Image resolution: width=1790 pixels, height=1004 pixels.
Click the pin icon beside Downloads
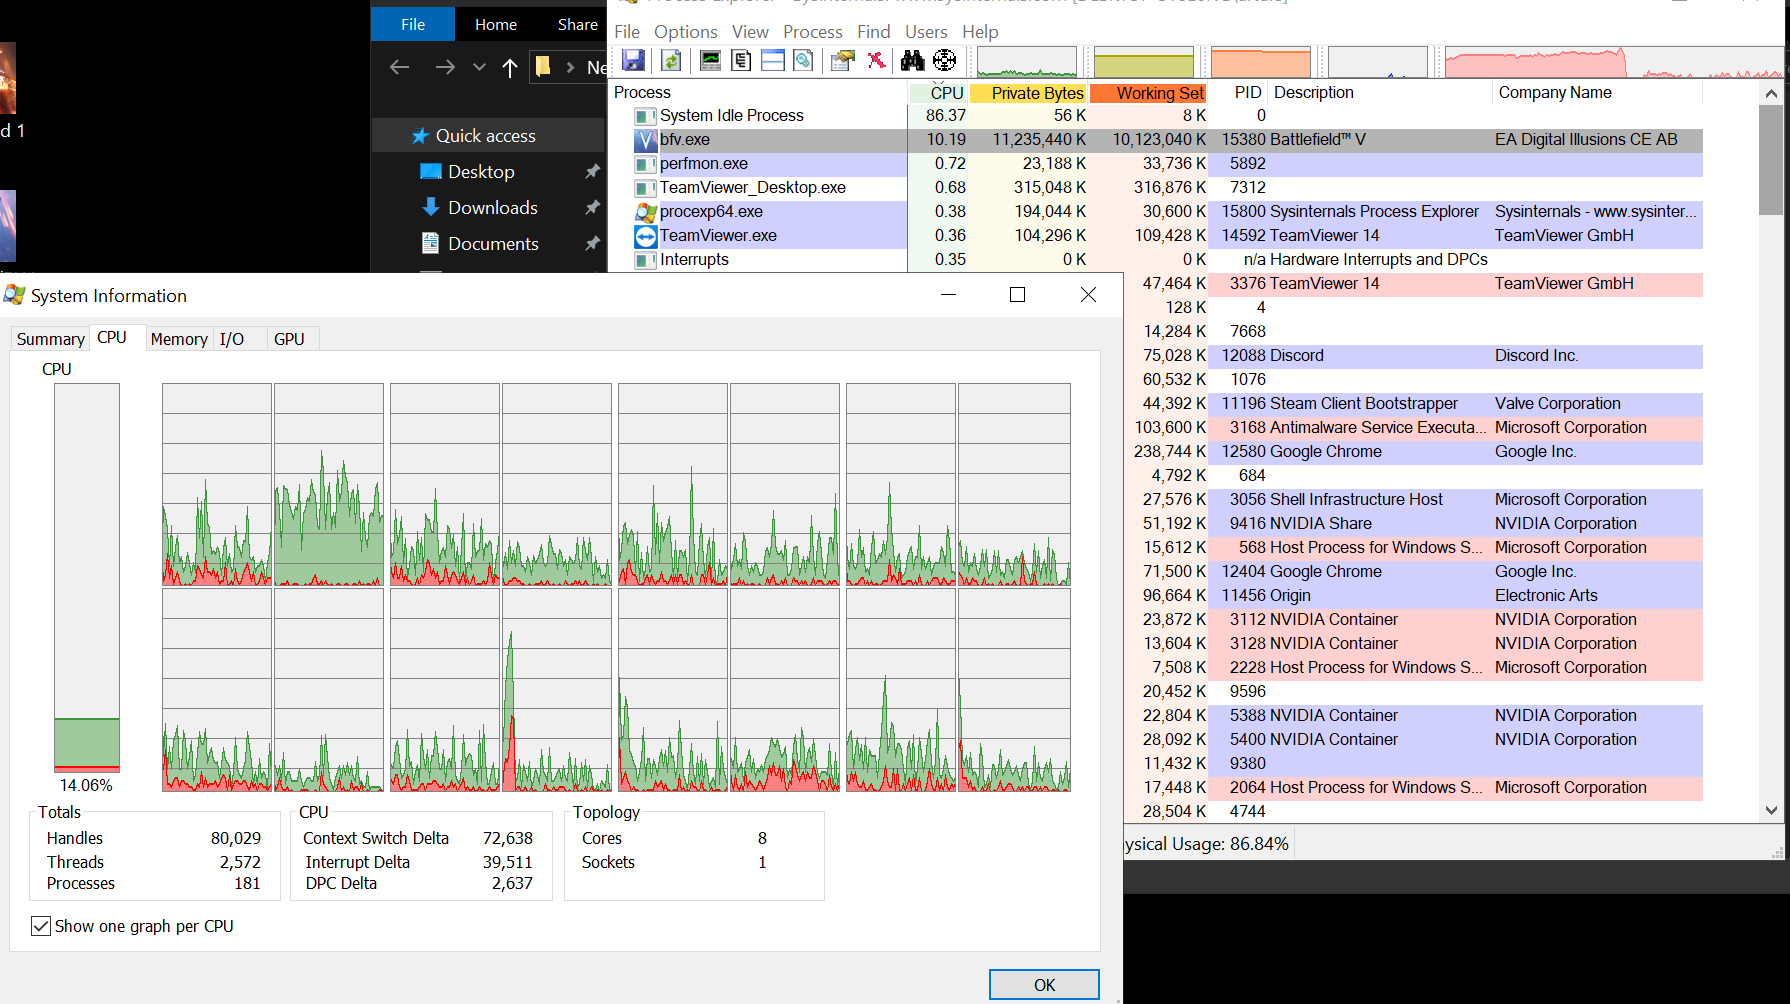click(x=592, y=208)
